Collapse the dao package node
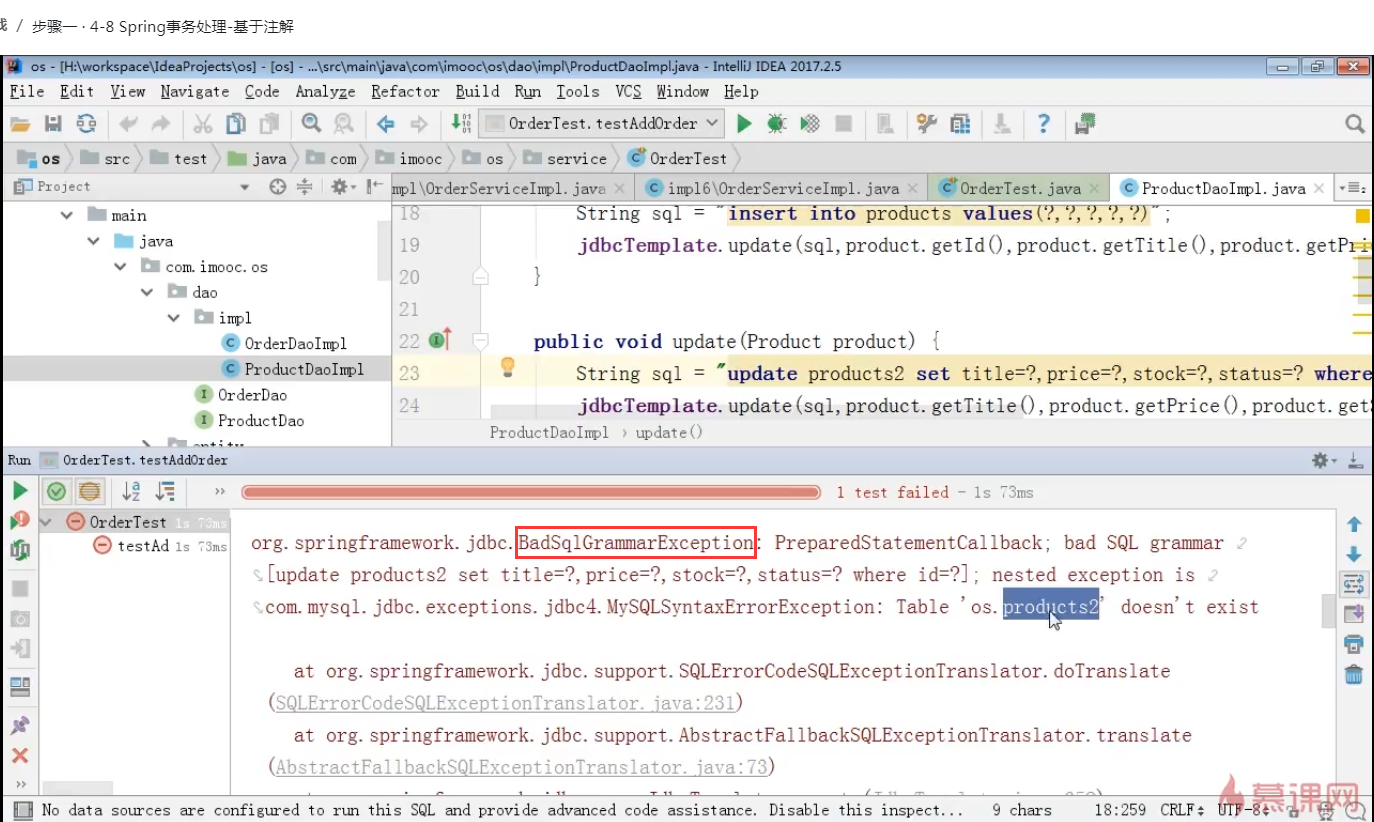Image resolution: width=1374 pixels, height=822 pixels. pos(148,292)
